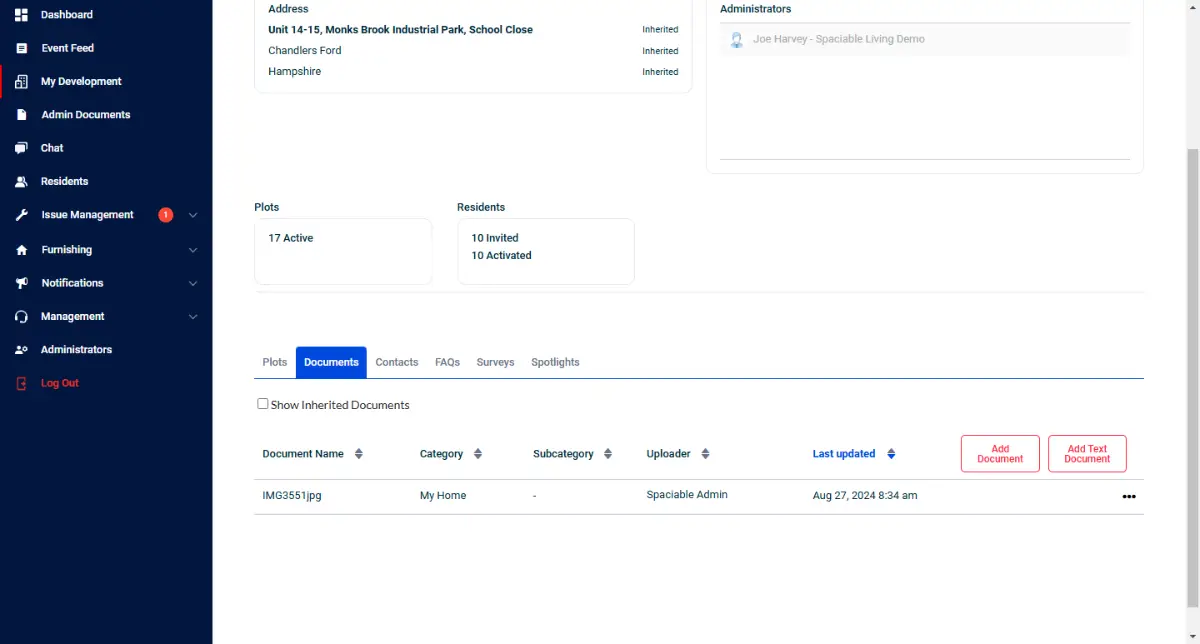Click the page vertical scrollbar
Screen dimensions: 1200x644
(1192, 380)
